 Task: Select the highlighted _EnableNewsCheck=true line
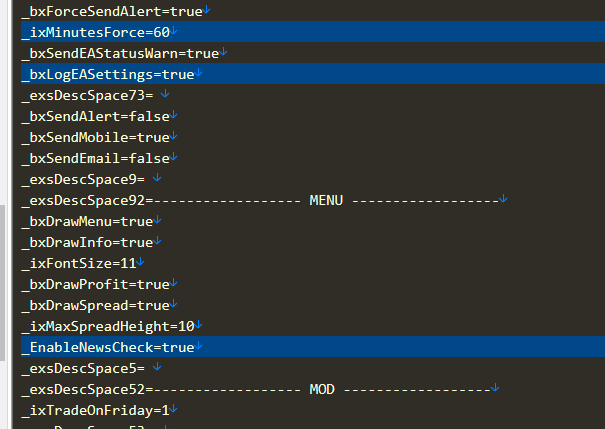tap(313, 347)
